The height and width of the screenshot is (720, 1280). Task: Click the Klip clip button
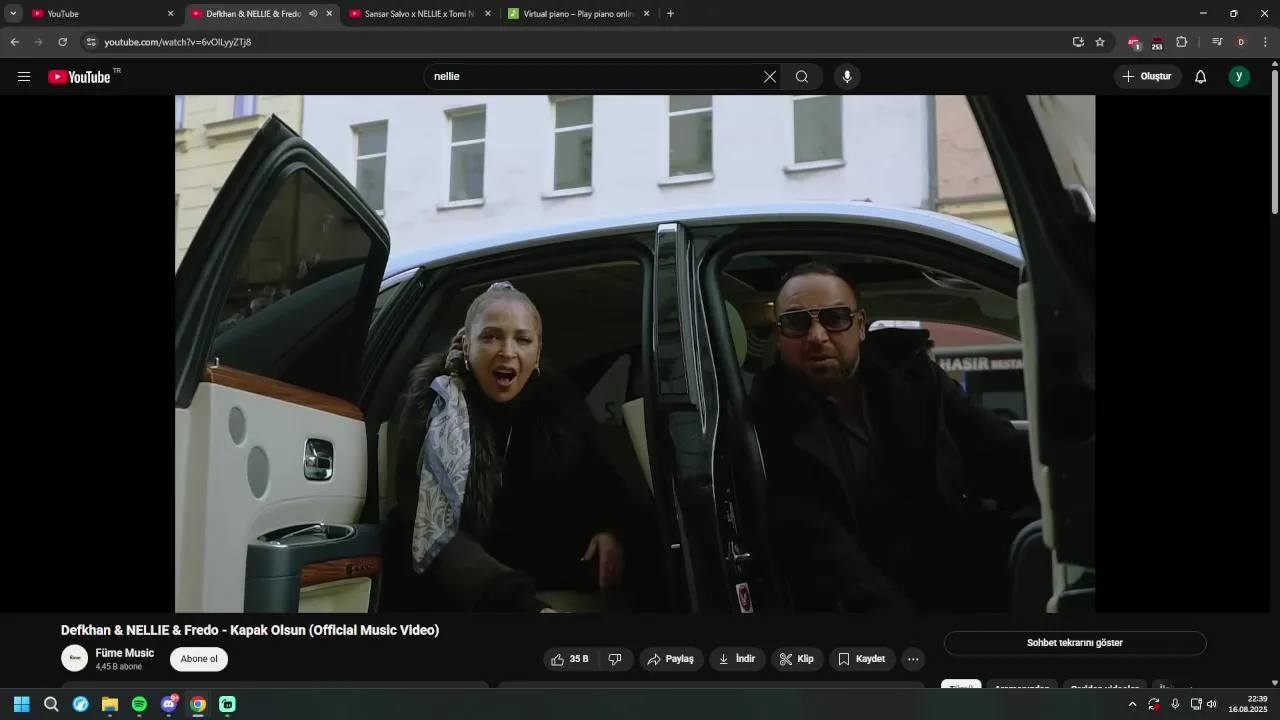click(797, 659)
